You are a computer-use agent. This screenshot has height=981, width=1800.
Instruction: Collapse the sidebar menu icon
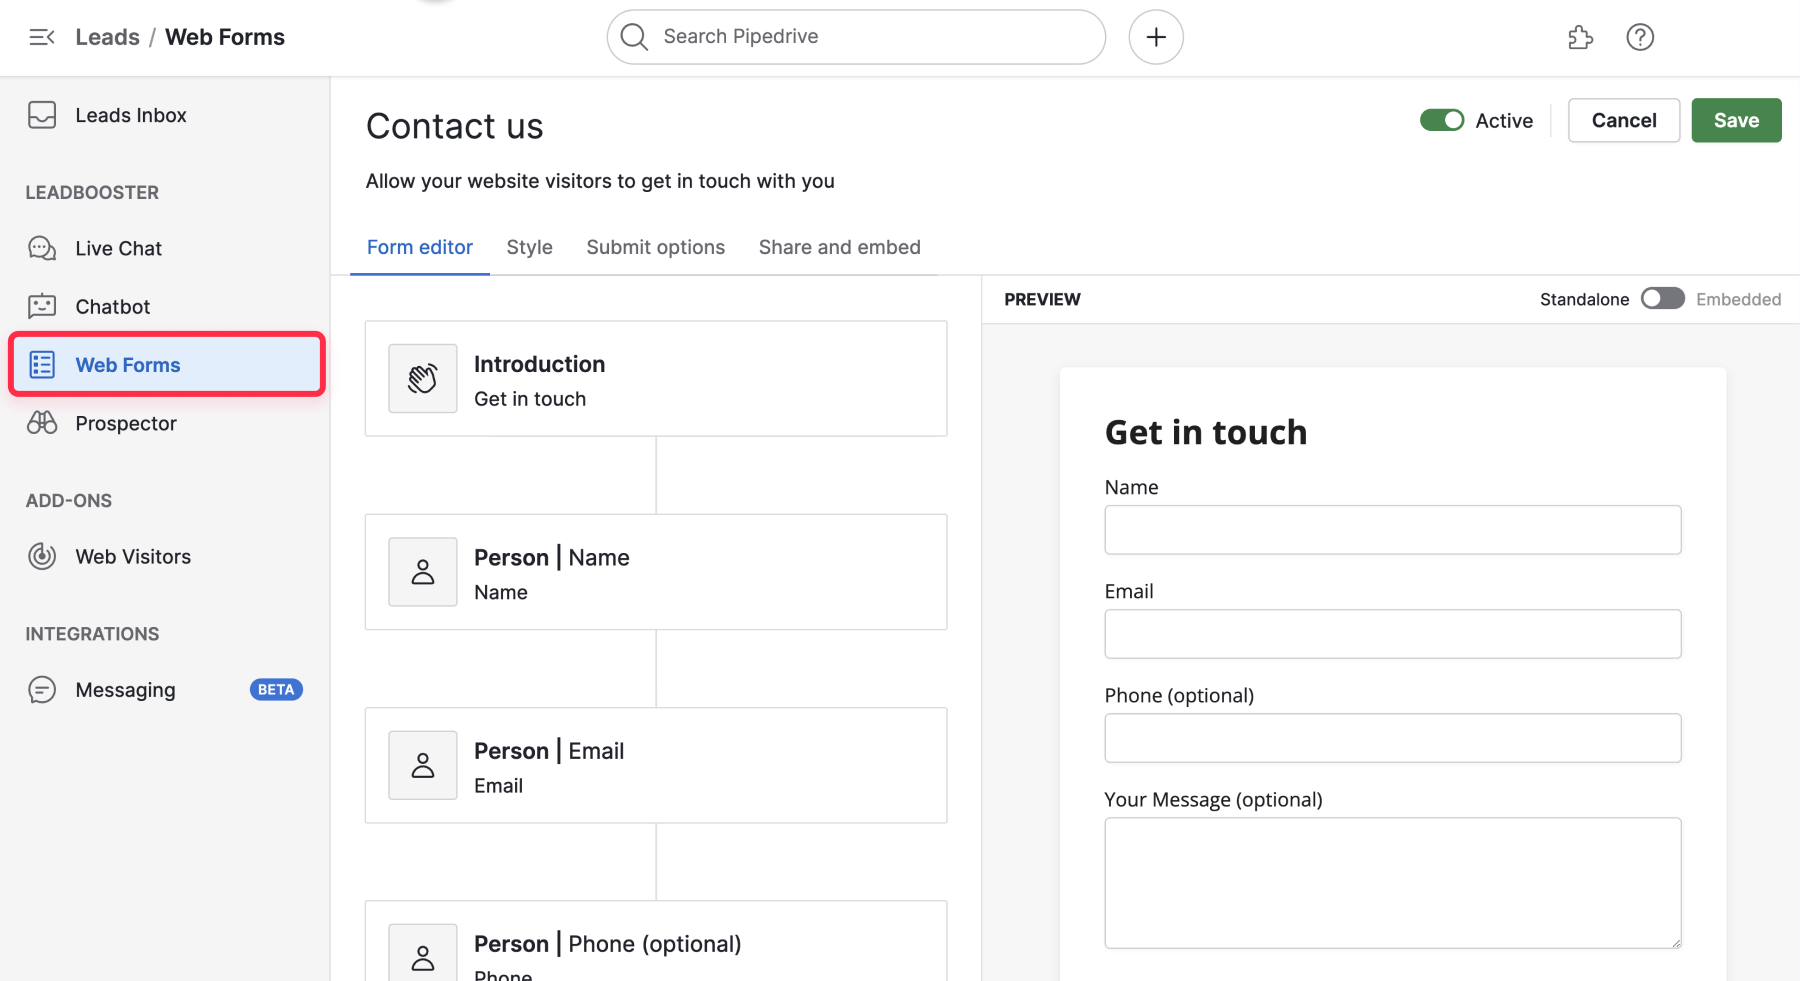42,37
